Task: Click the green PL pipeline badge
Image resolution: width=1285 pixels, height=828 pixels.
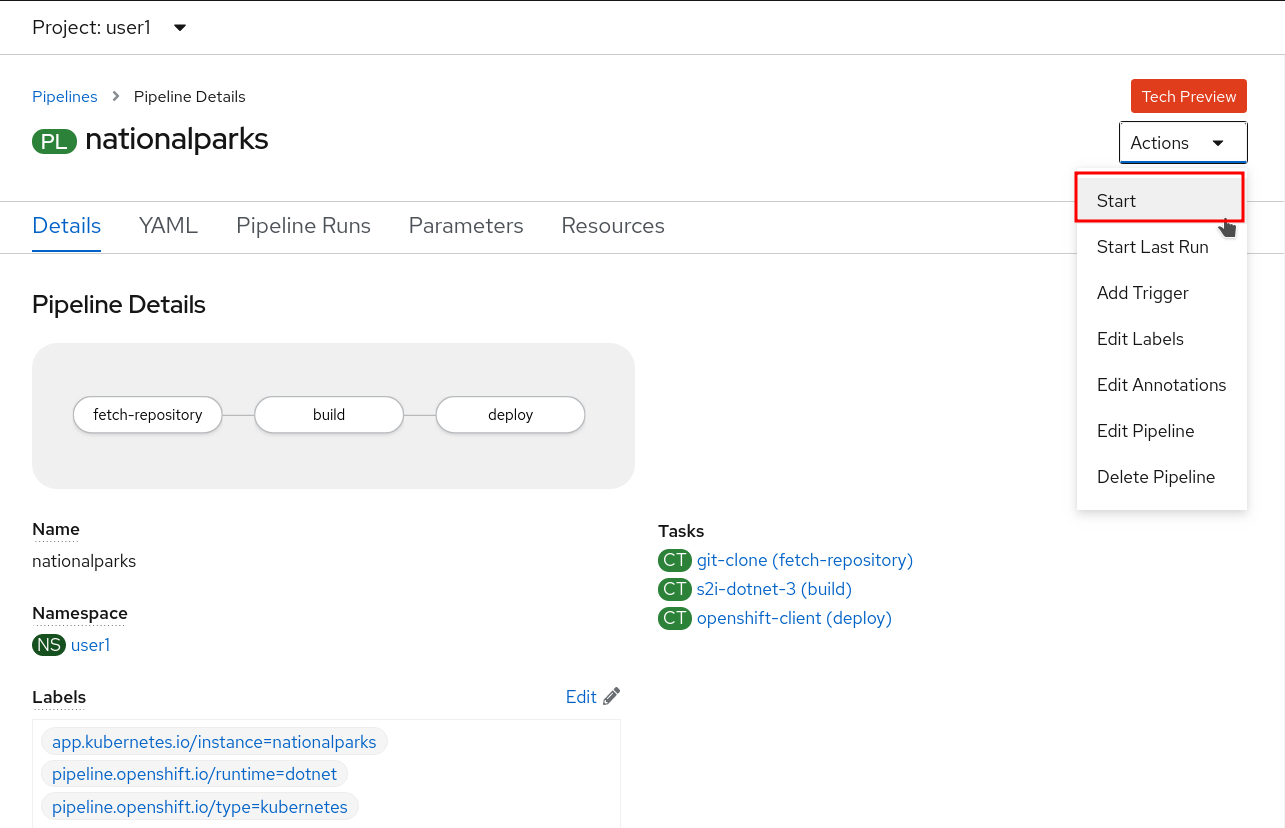Action: coord(54,140)
